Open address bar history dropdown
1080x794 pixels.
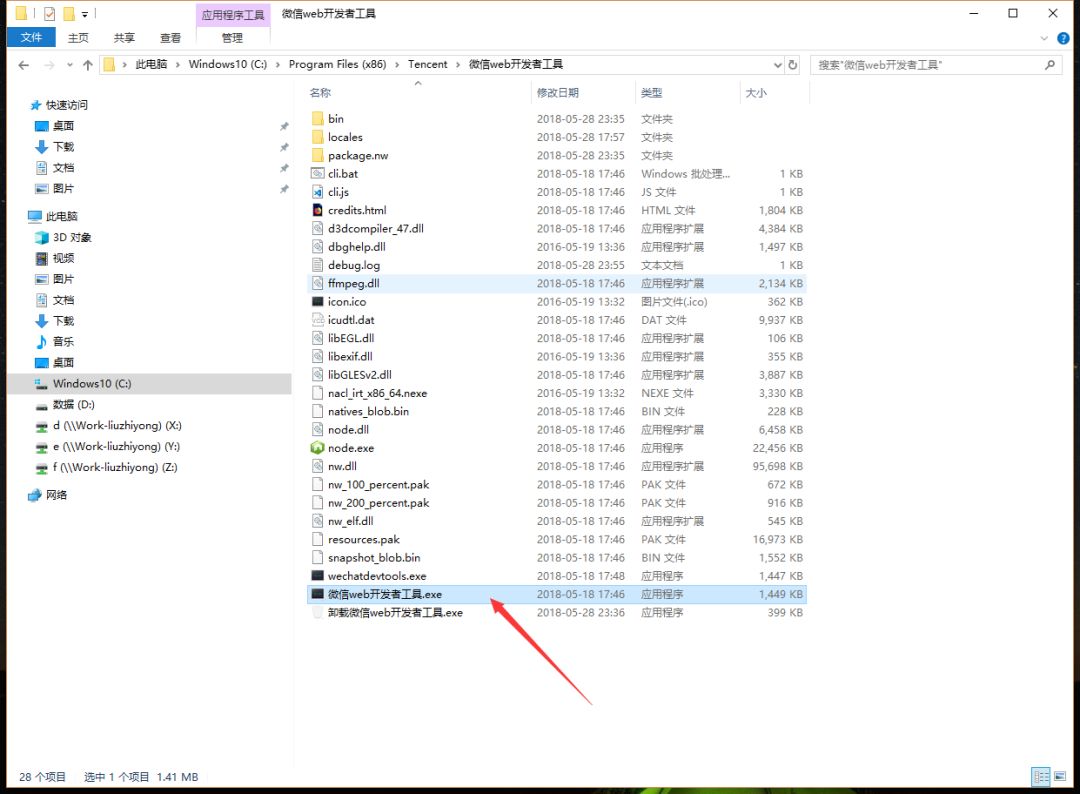click(778, 65)
